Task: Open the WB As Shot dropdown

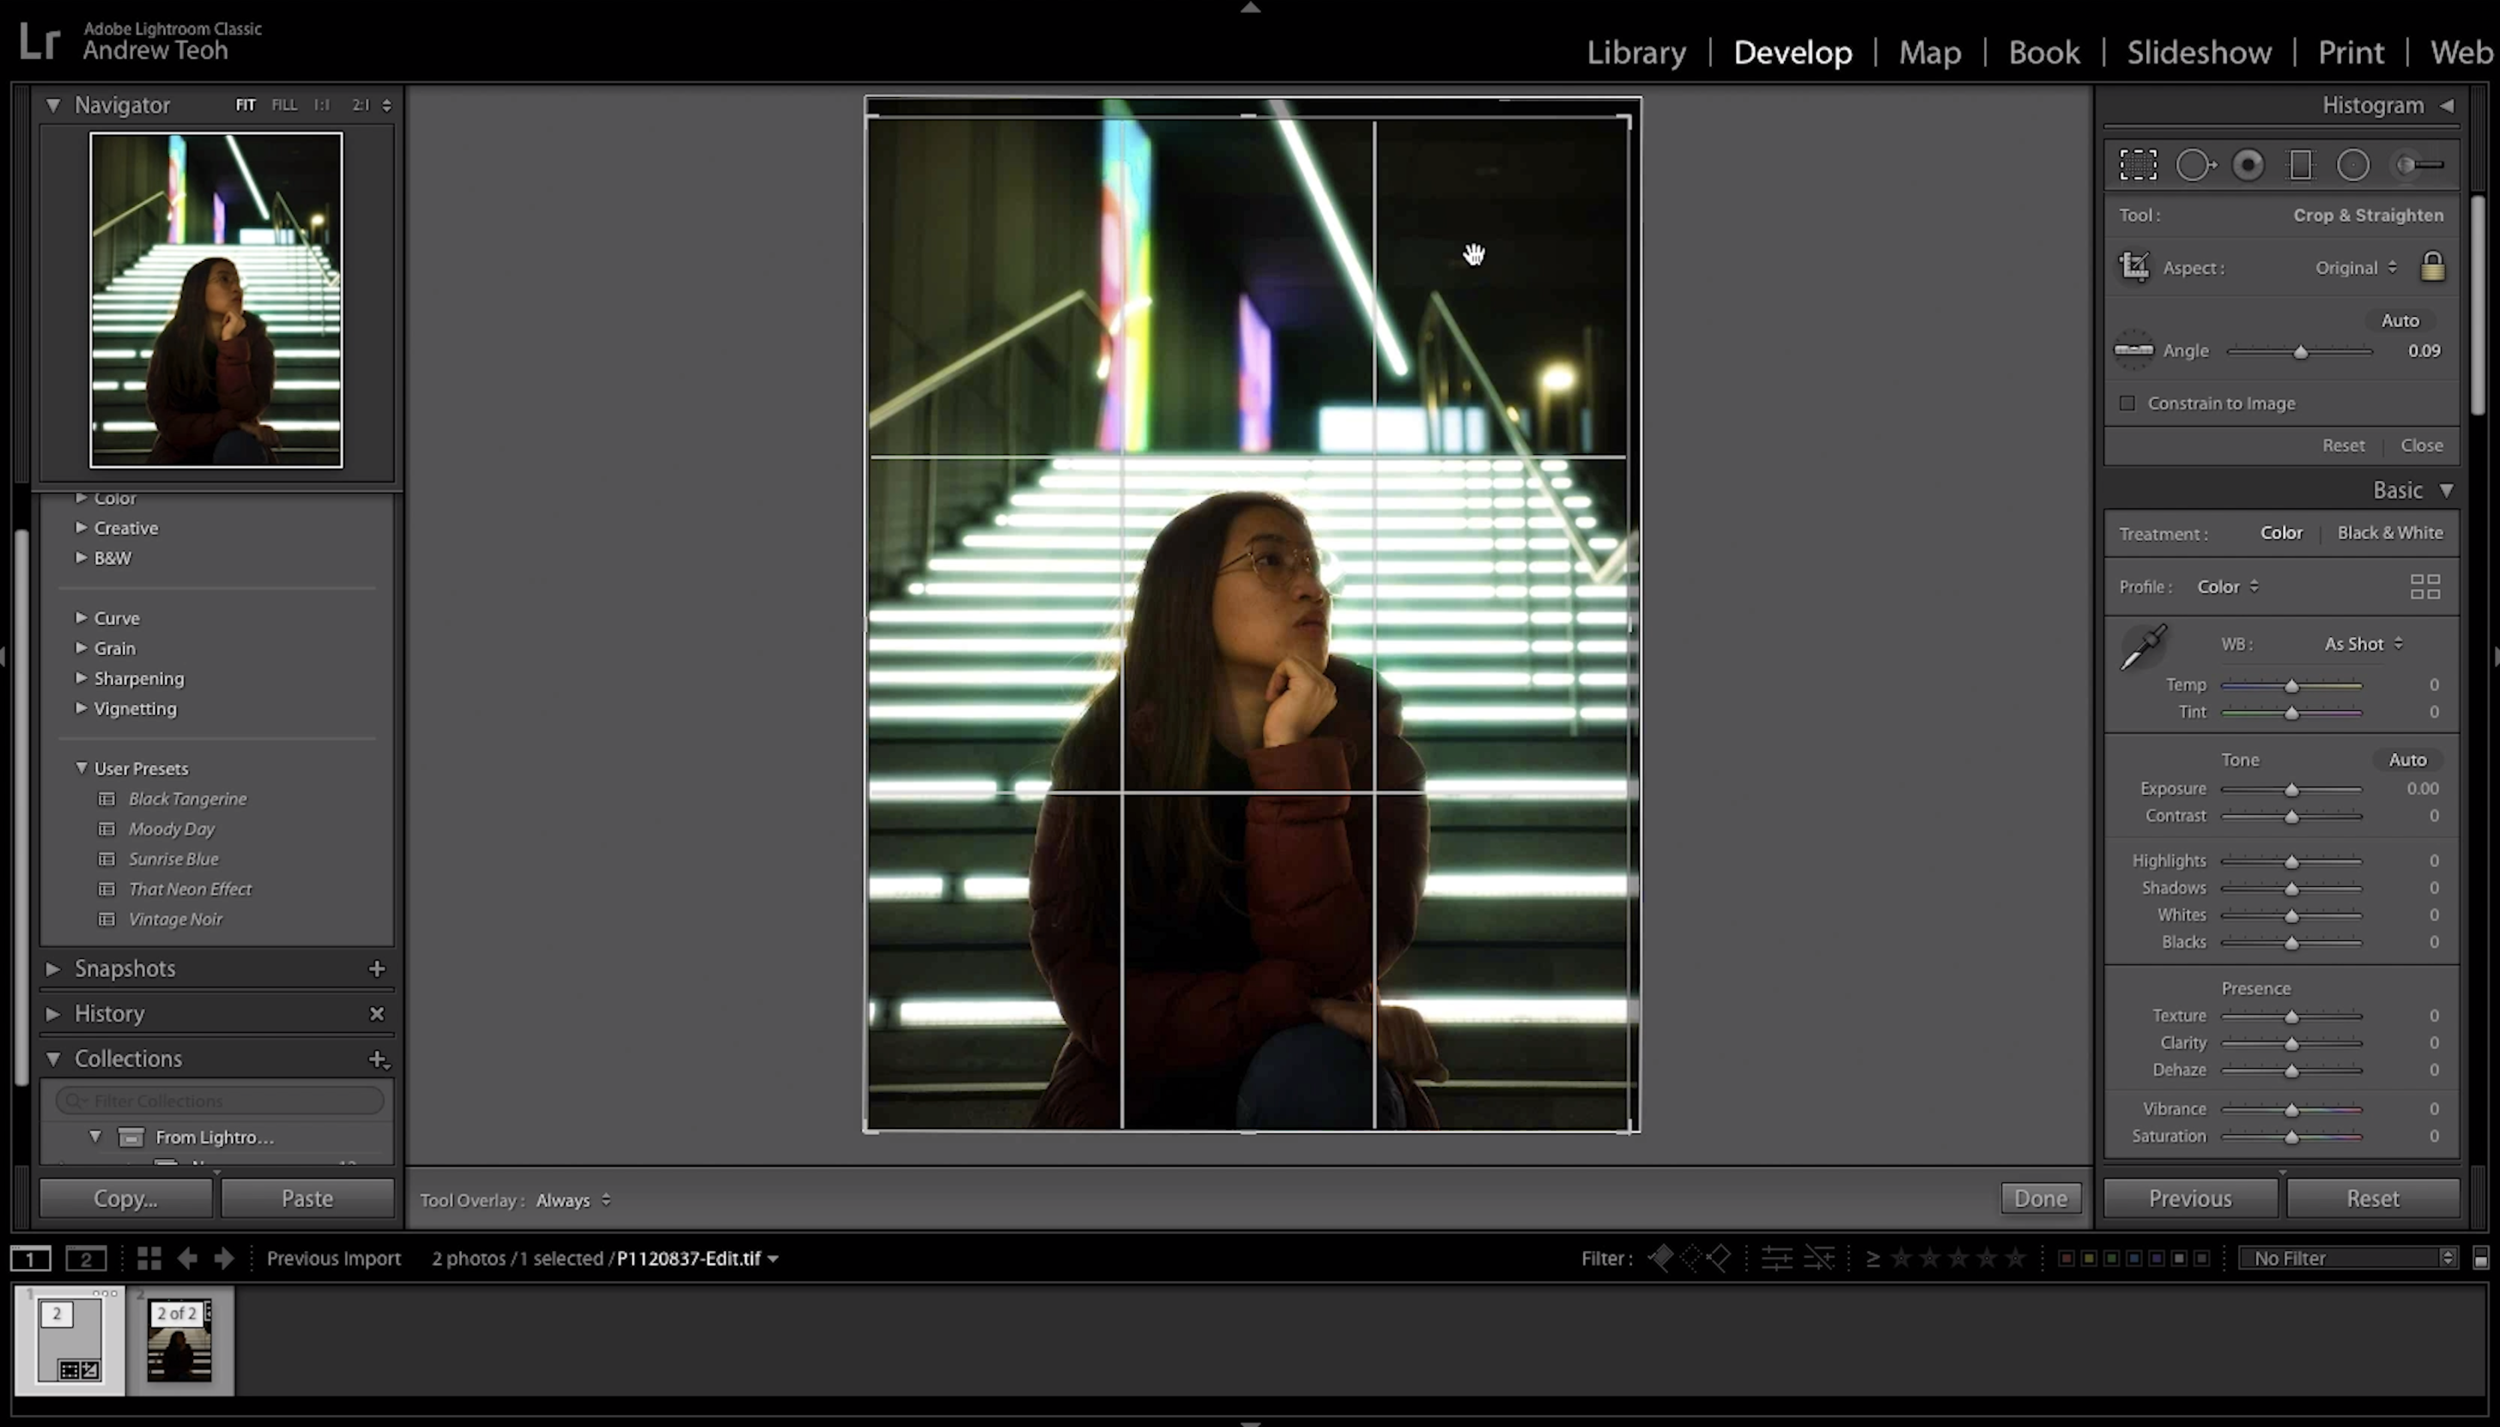Action: click(2361, 643)
